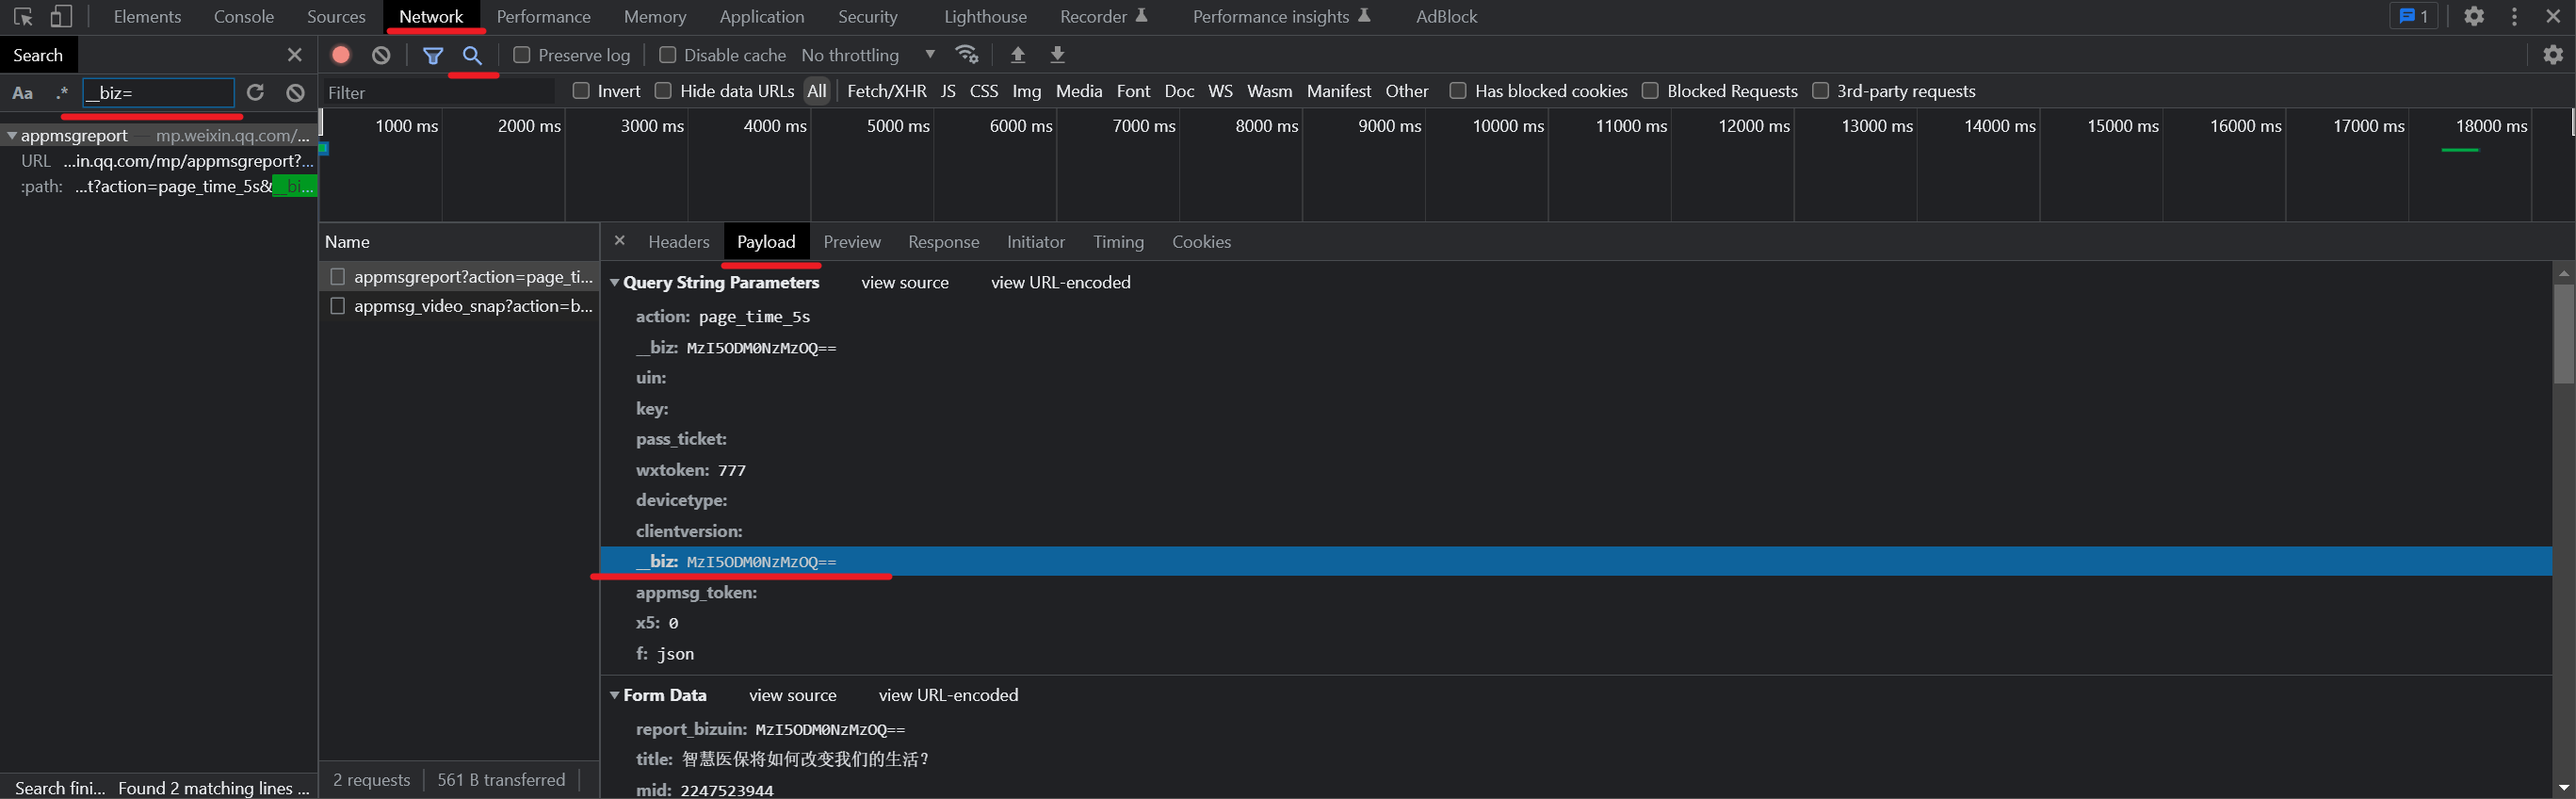
Task: Open the Sources tab
Action: click(336, 17)
